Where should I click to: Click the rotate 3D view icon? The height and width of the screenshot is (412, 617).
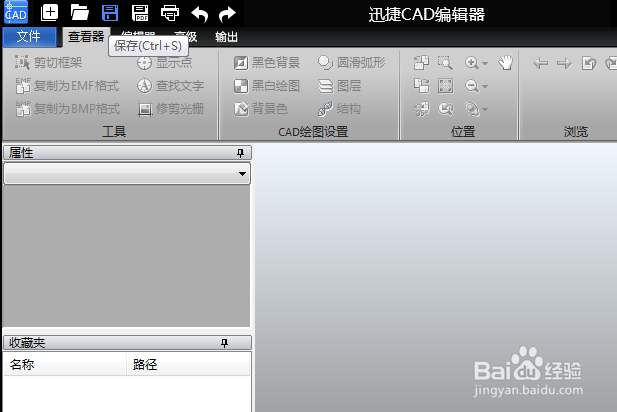pos(421,109)
